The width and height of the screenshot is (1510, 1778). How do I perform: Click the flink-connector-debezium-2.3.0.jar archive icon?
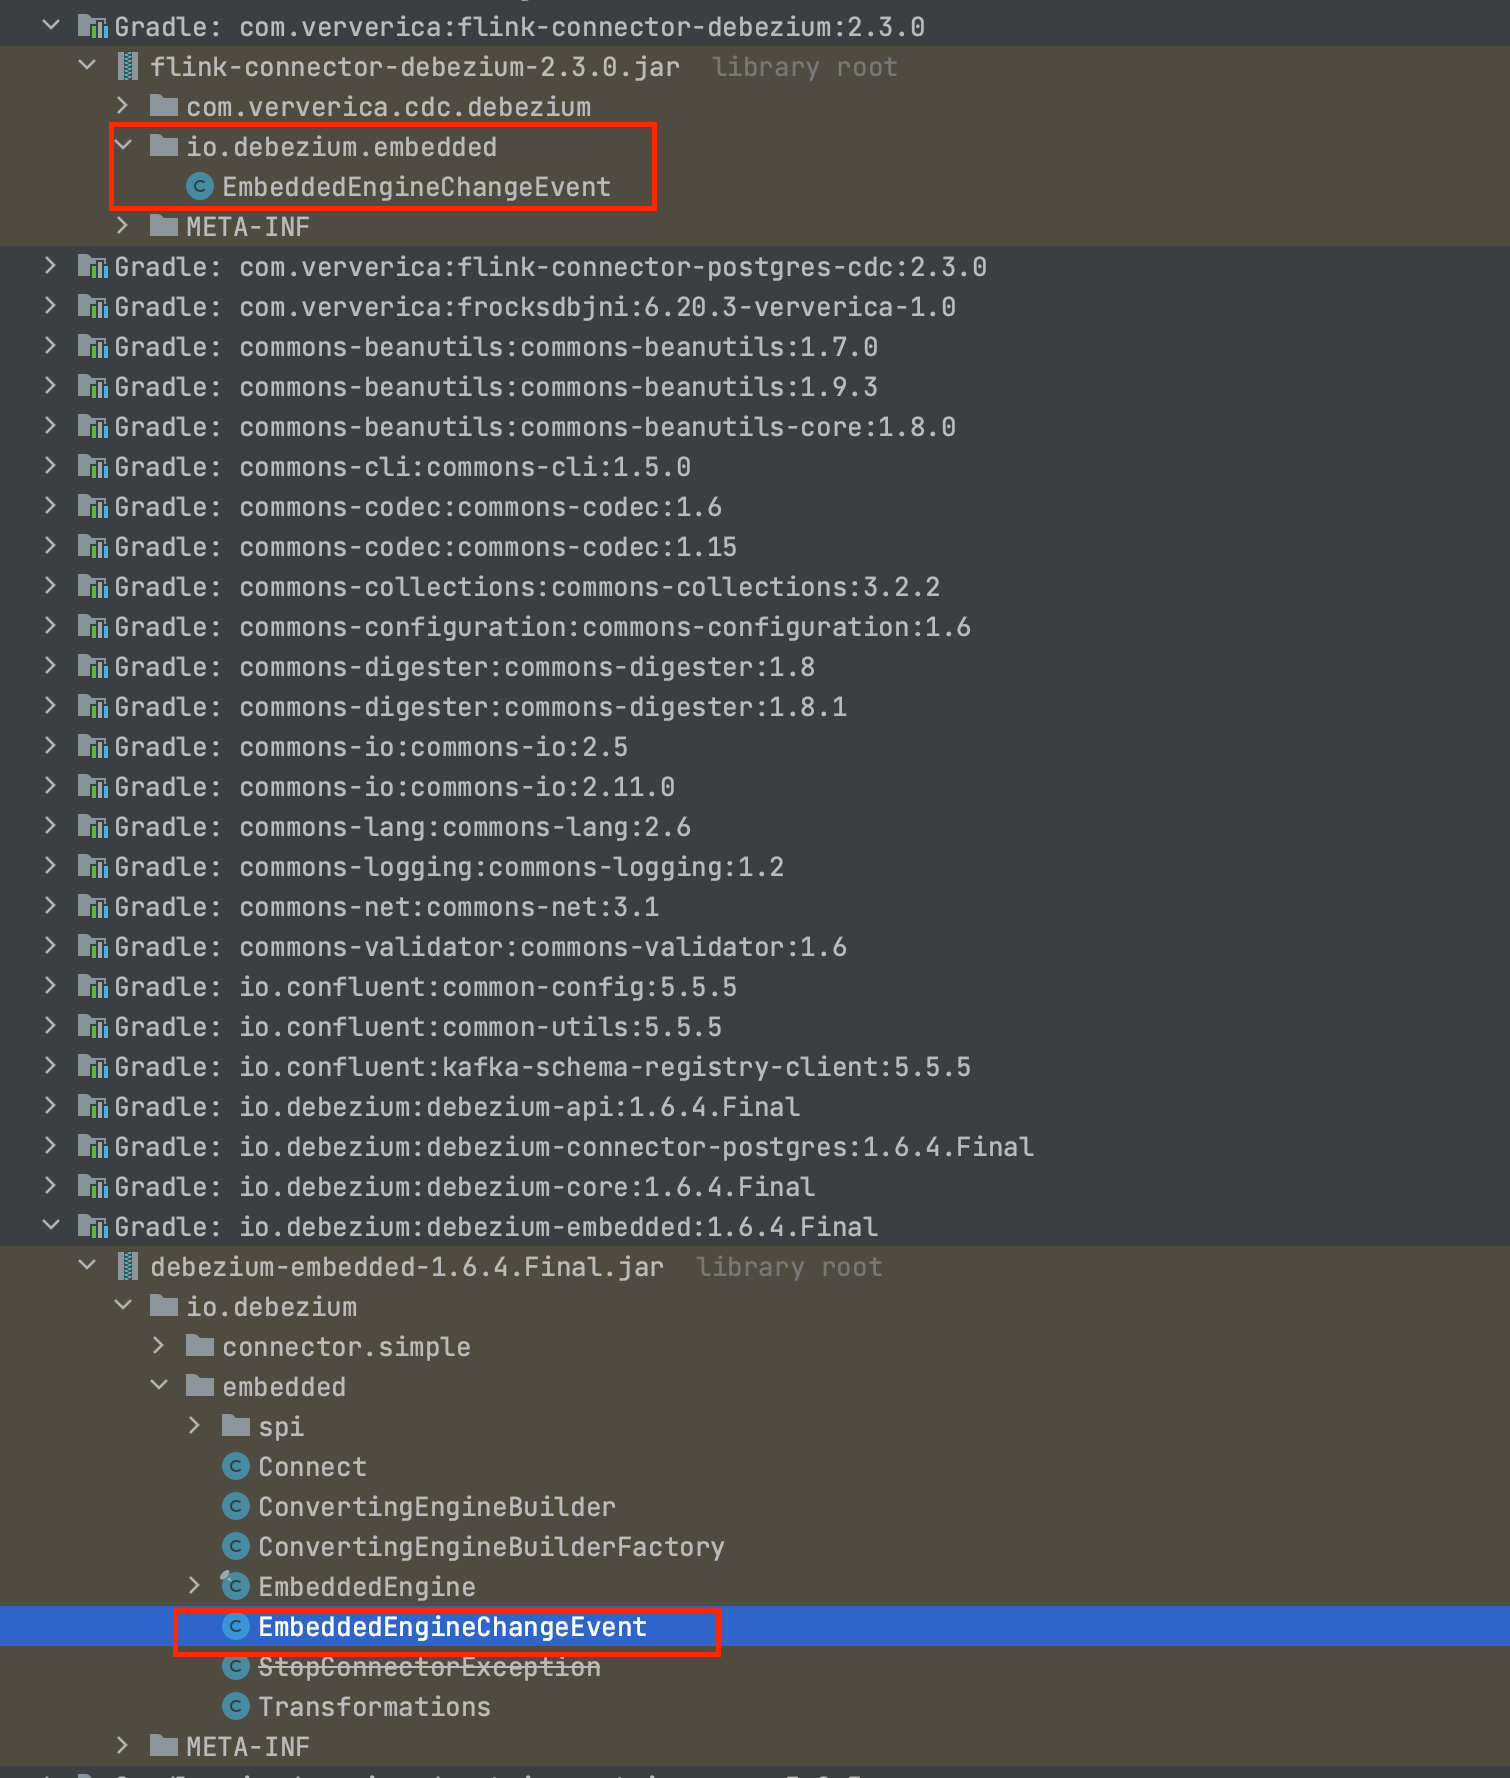(x=128, y=67)
